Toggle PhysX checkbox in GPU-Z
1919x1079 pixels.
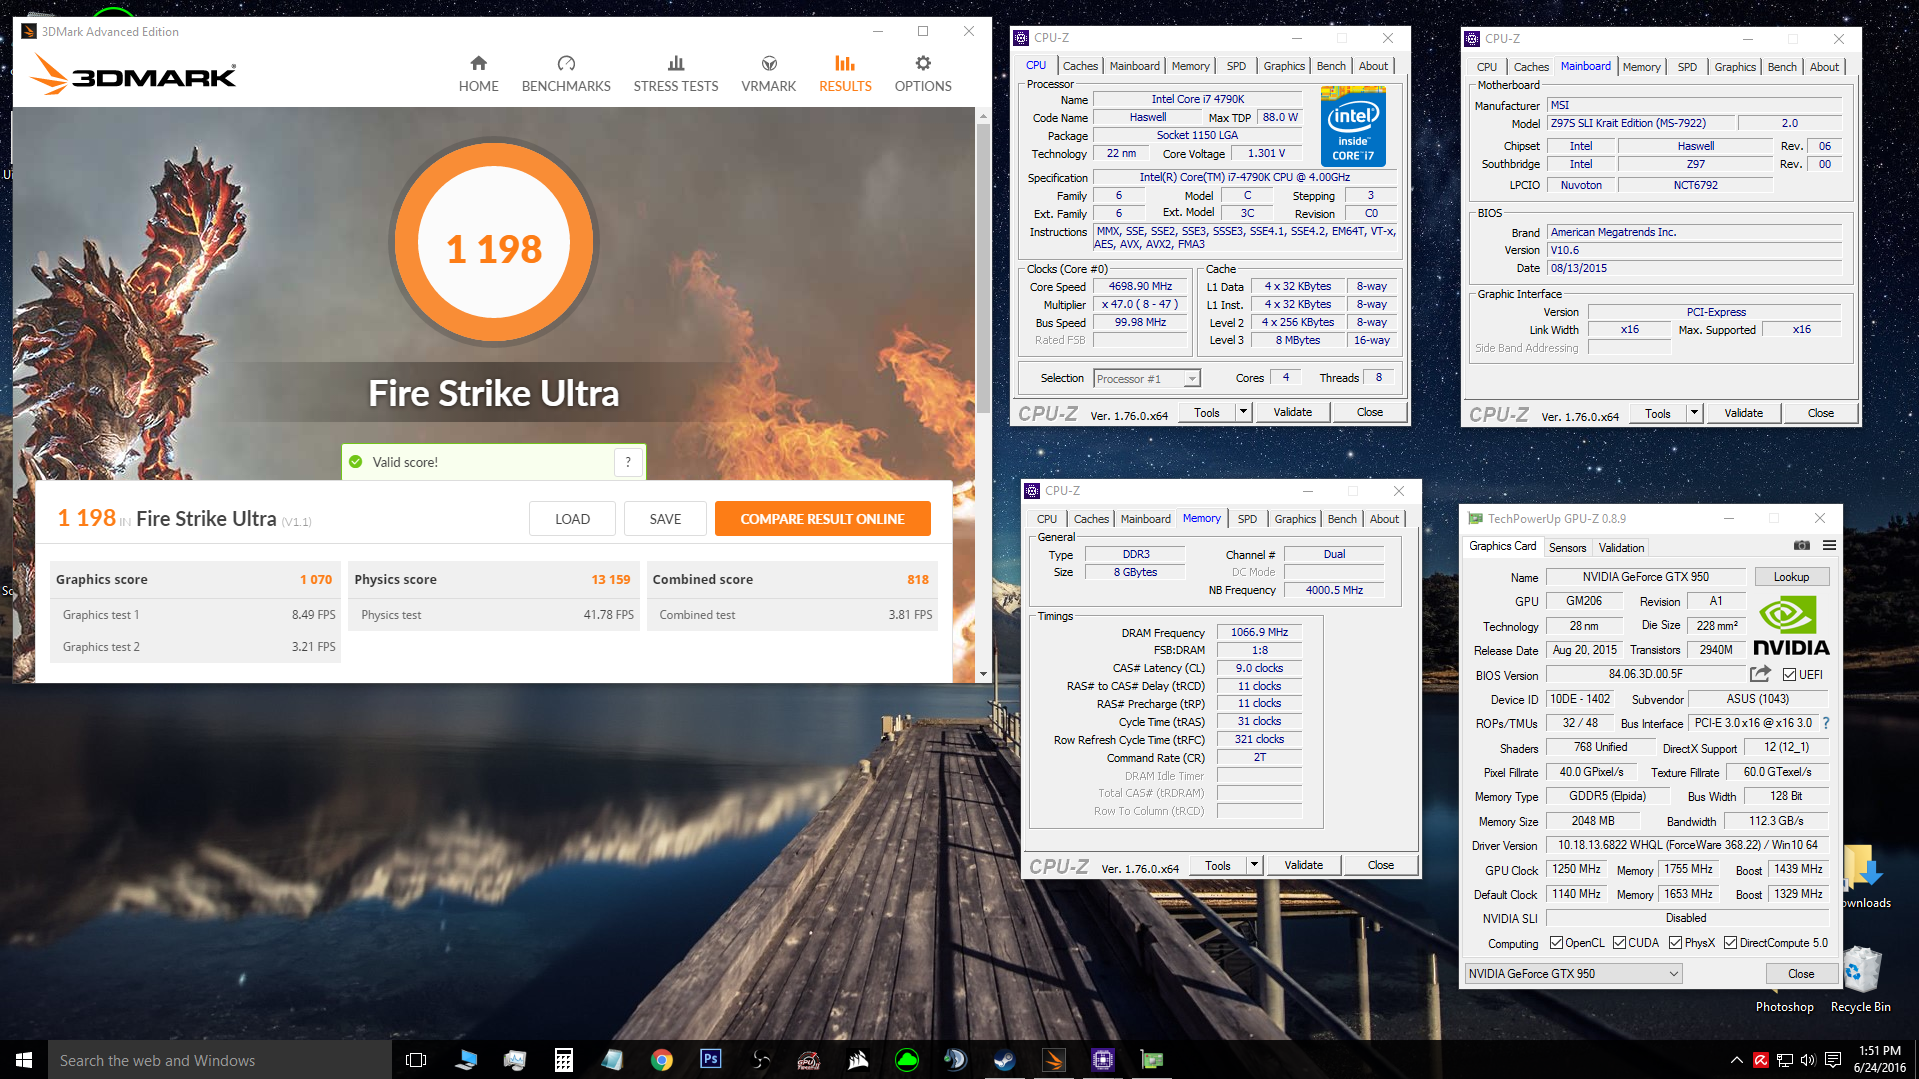coord(1675,943)
